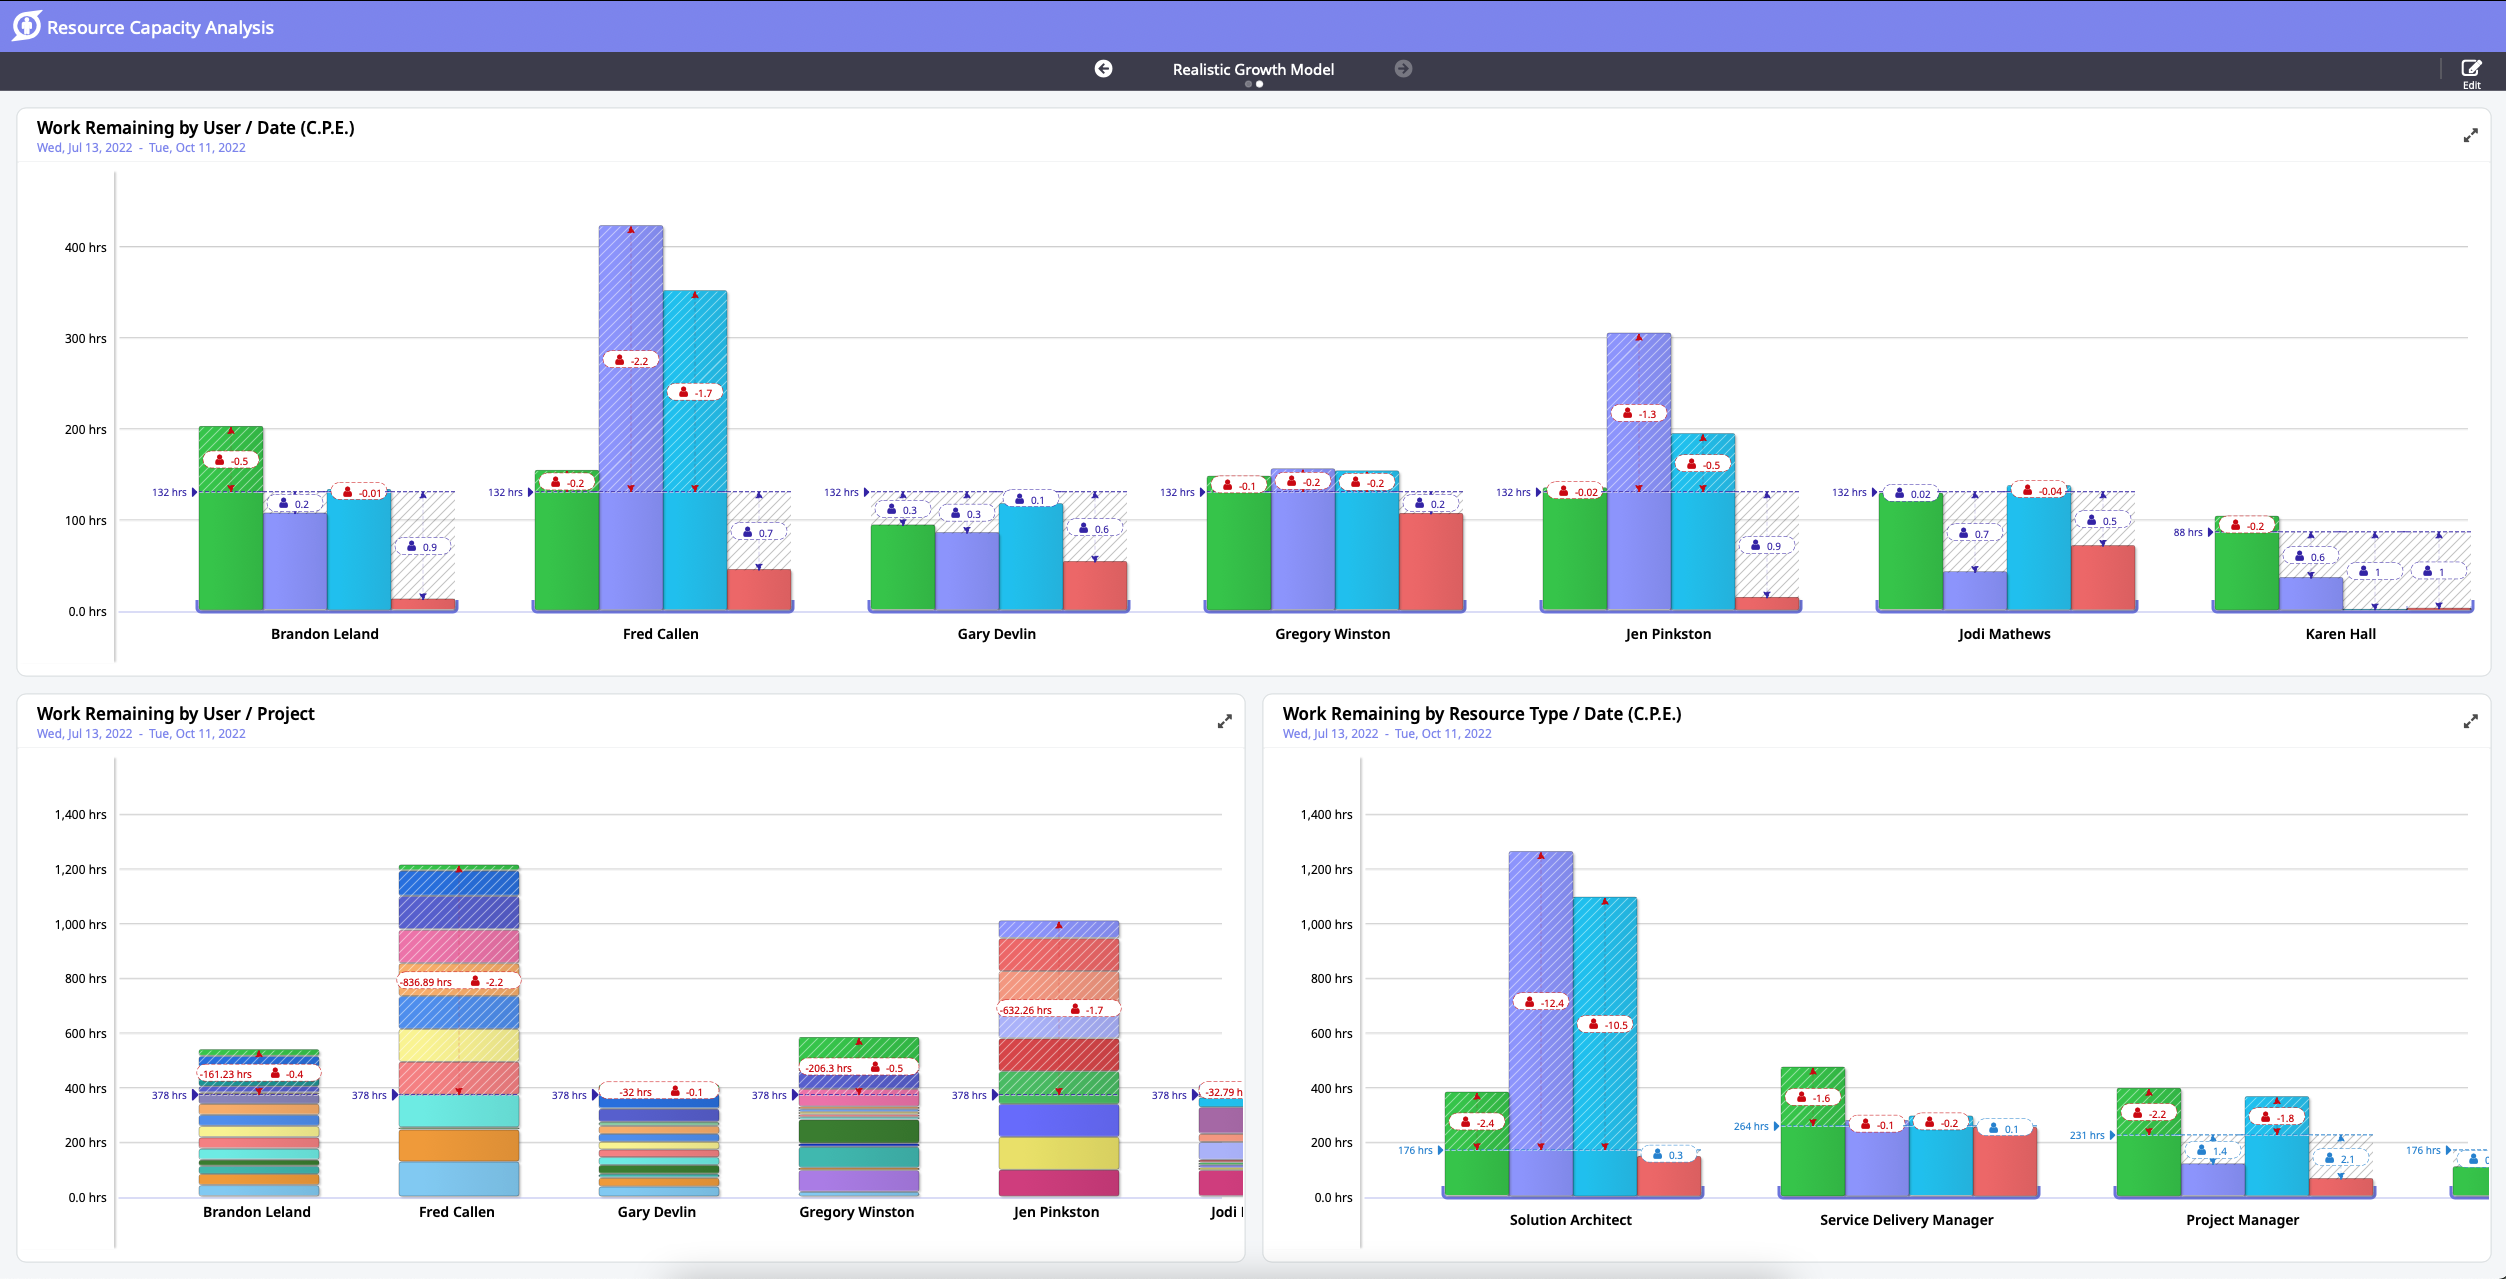The image size is (2506, 1279).
Task: Go to the previous dashboard page arrow
Action: tap(1103, 69)
